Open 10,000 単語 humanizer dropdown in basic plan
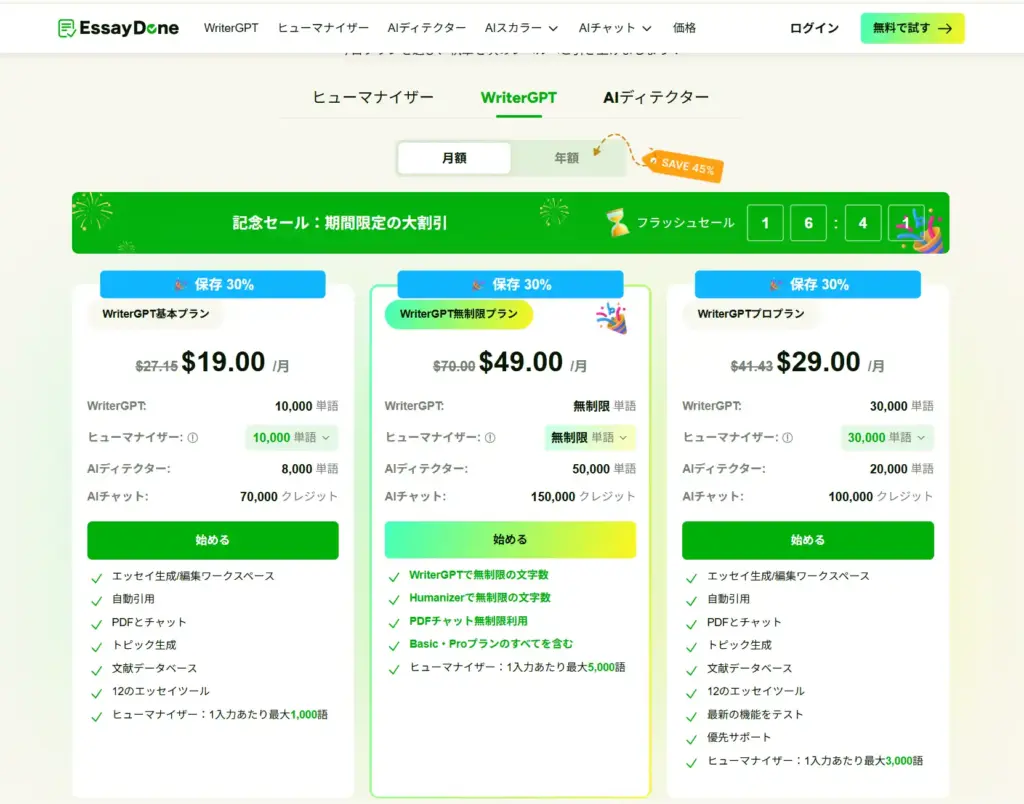Image resolution: width=1024 pixels, height=804 pixels. [291, 438]
